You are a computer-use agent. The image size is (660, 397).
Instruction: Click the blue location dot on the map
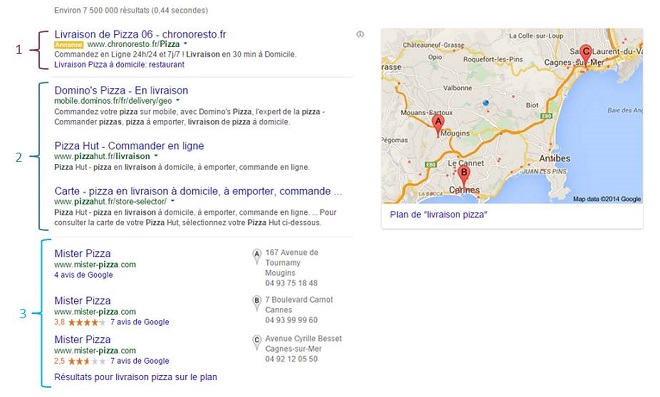click(486, 103)
